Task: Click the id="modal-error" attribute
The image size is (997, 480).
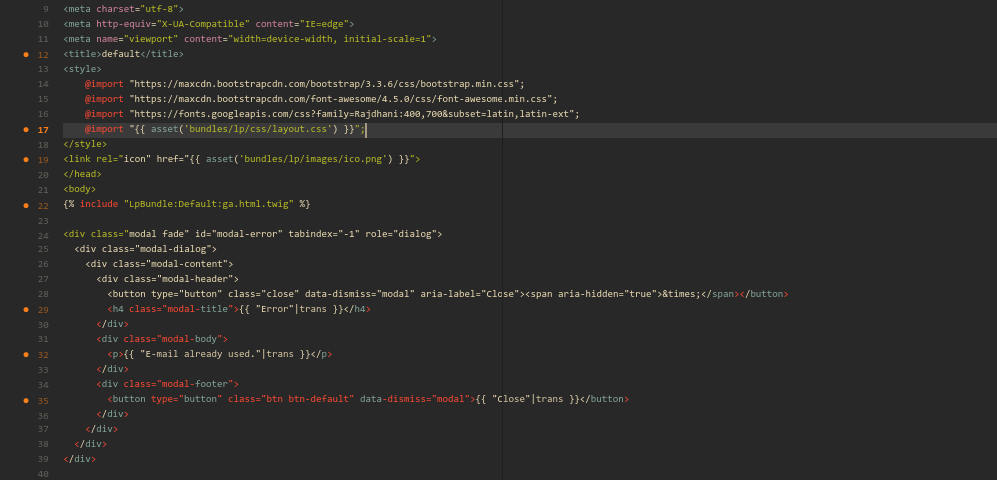Action: click(238, 234)
